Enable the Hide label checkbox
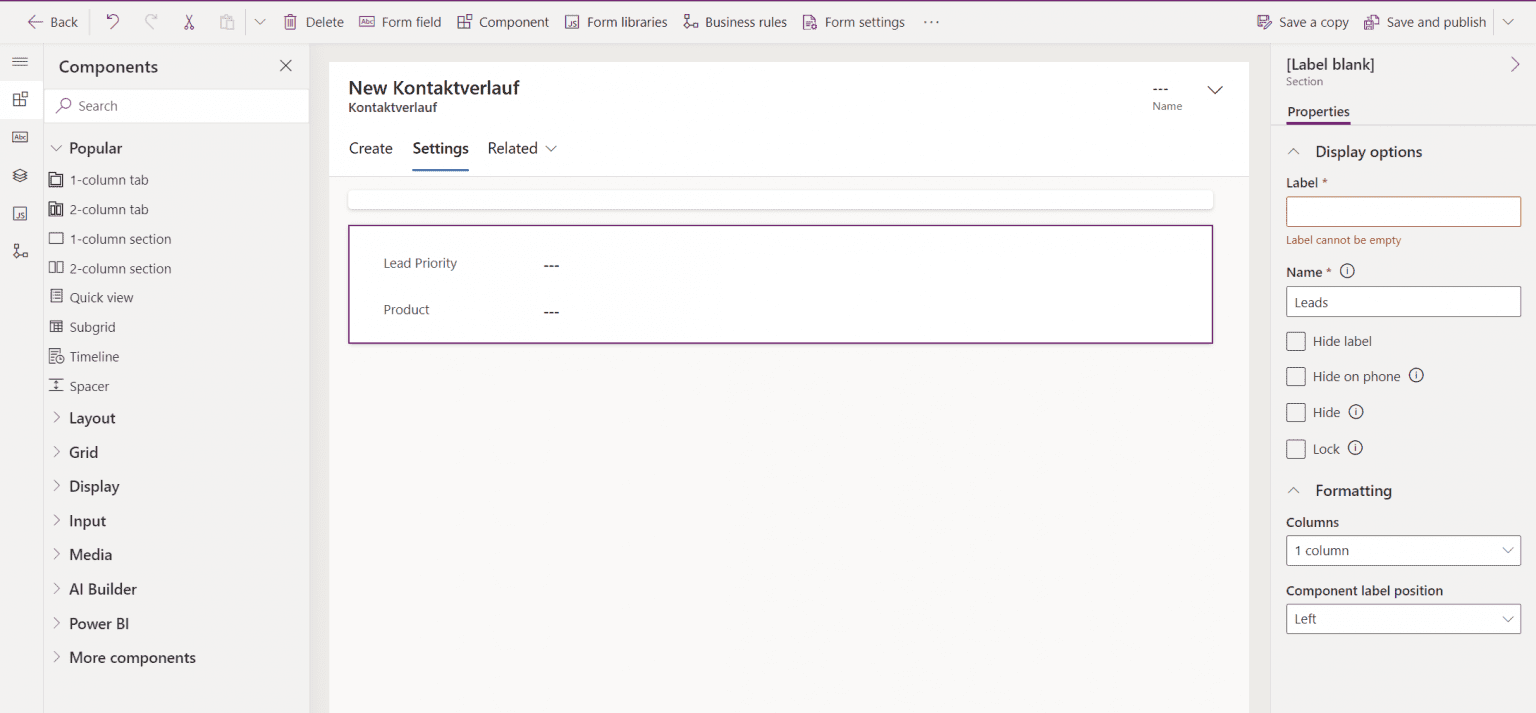1536x713 pixels. 1295,341
